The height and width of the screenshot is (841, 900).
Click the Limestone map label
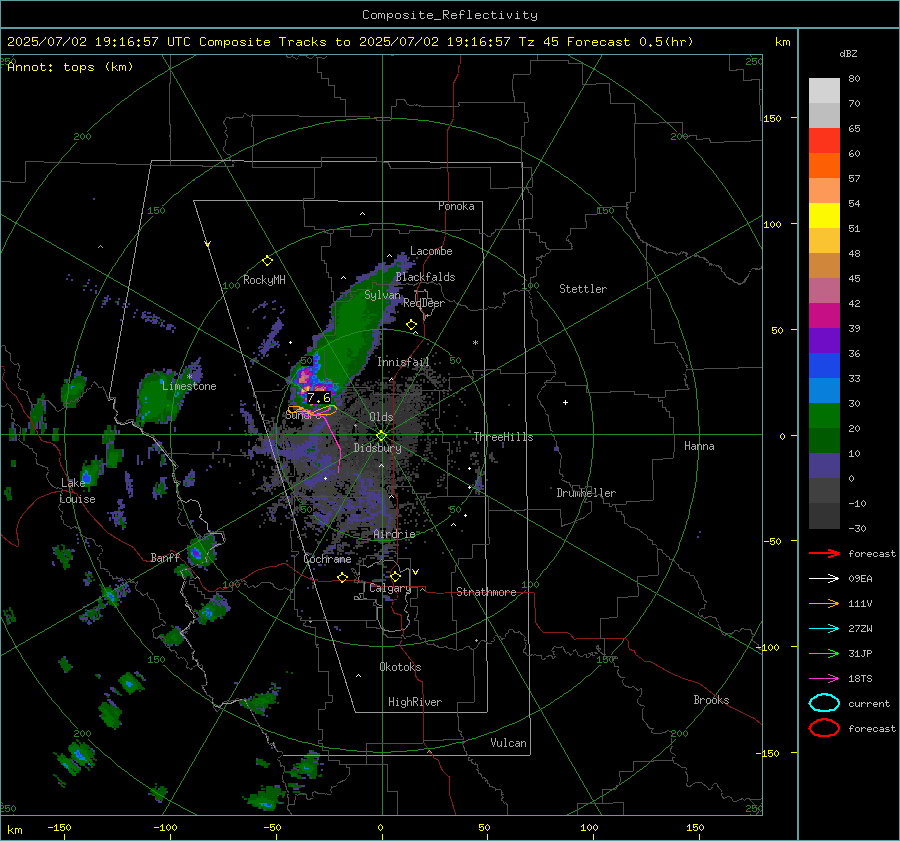[x=189, y=386]
